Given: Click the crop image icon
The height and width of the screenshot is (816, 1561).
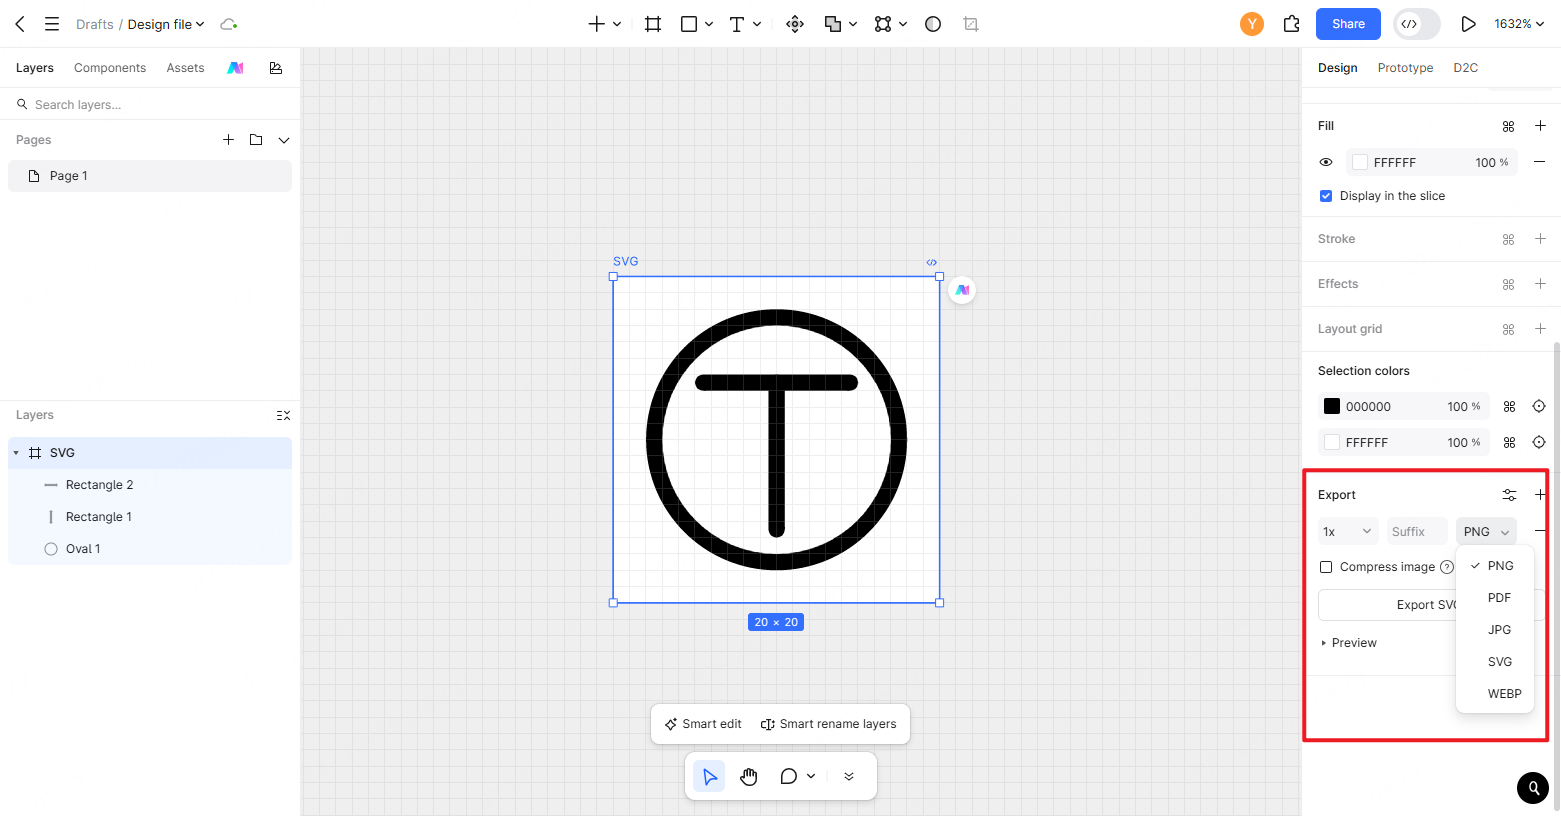Looking at the screenshot, I should point(970,24).
